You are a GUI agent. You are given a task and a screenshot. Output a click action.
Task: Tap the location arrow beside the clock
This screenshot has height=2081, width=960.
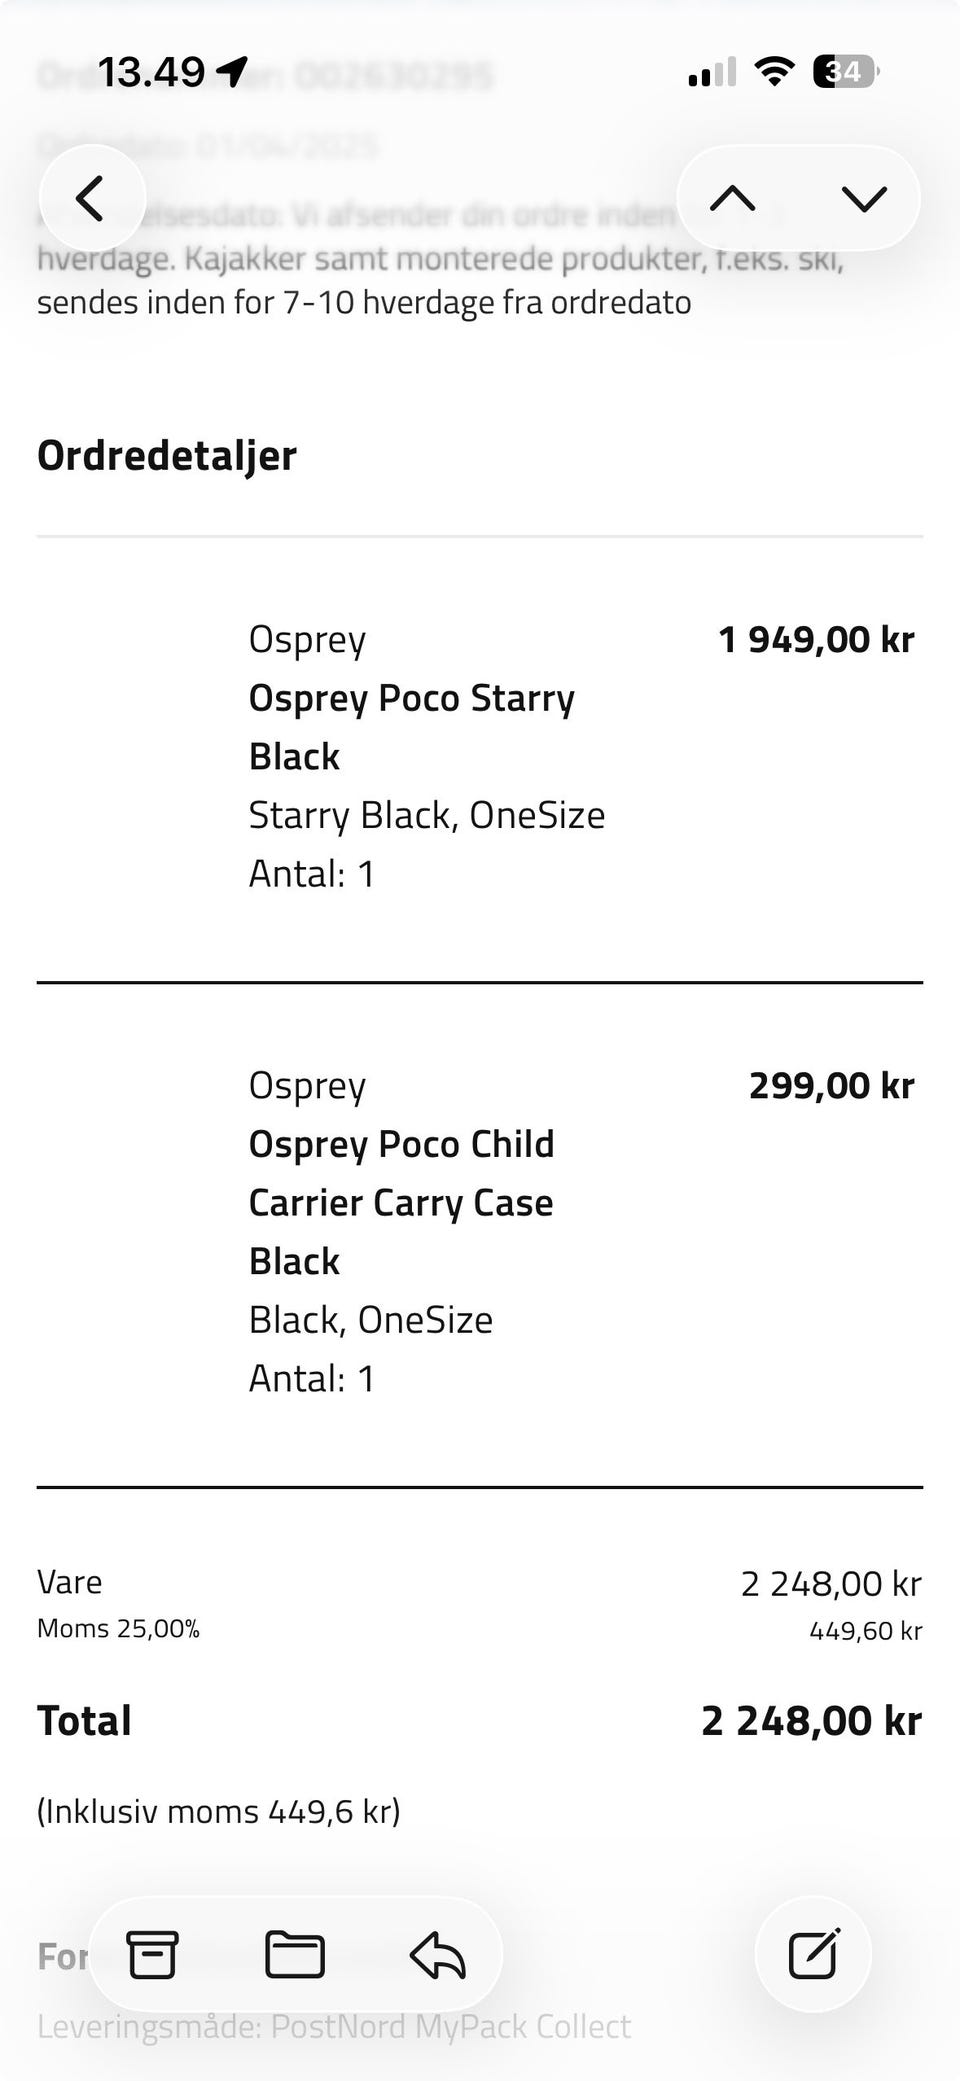click(x=231, y=71)
